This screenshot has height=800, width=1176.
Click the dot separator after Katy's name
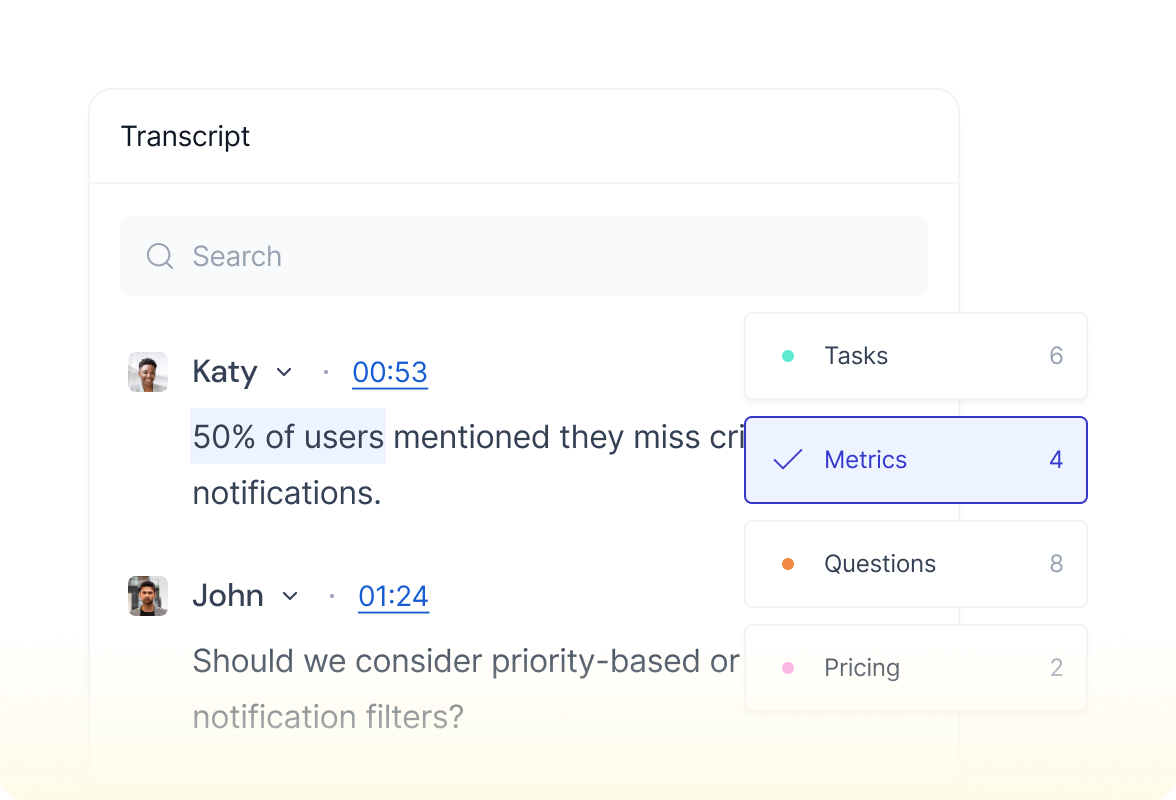[327, 372]
